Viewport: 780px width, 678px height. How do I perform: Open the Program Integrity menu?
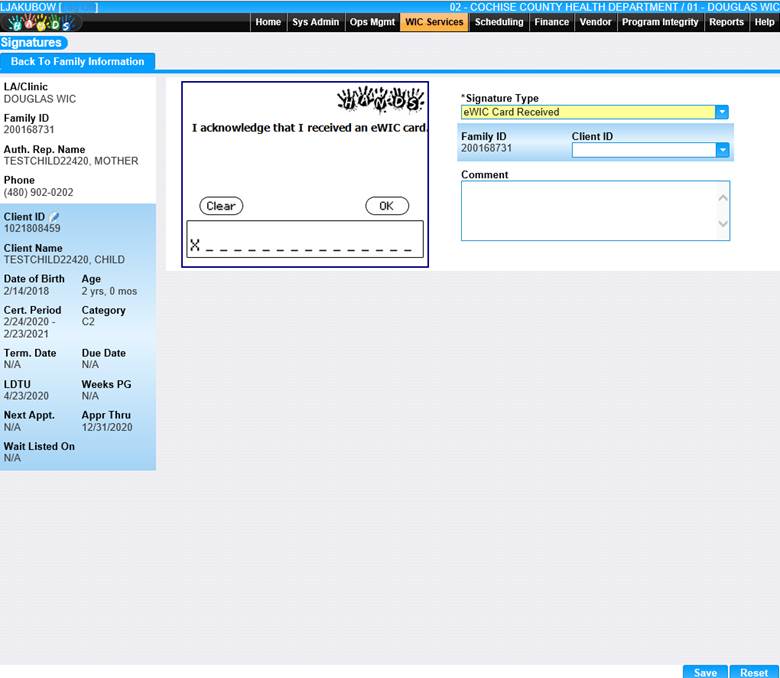[660, 22]
